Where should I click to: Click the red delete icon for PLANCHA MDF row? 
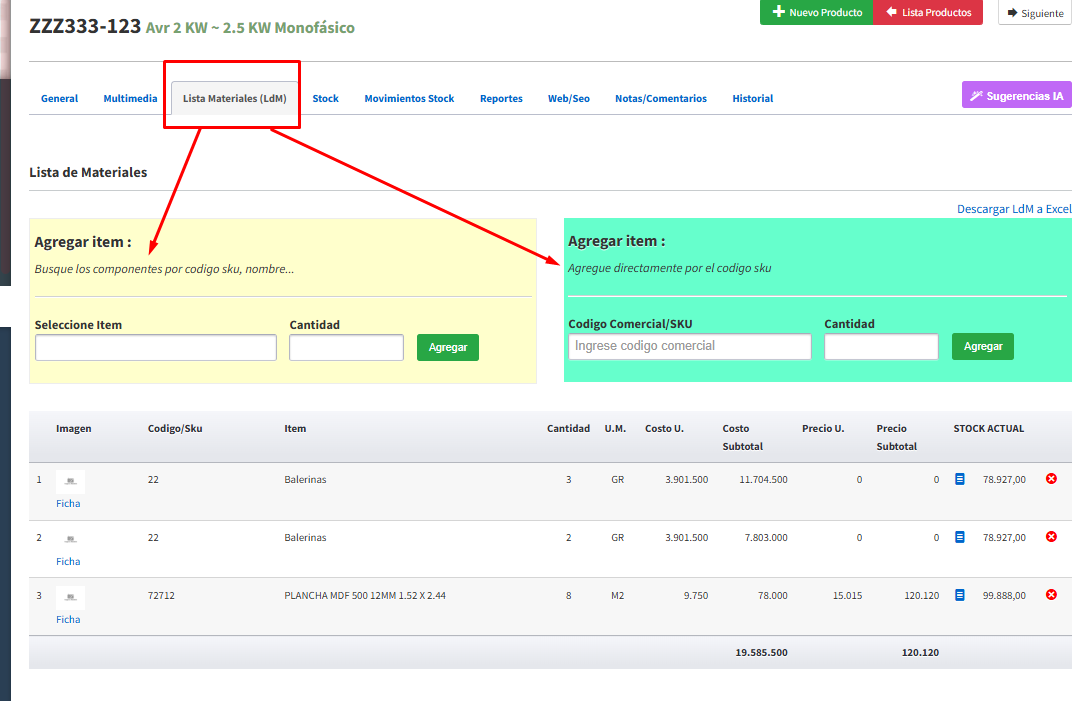click(1051, 595)
